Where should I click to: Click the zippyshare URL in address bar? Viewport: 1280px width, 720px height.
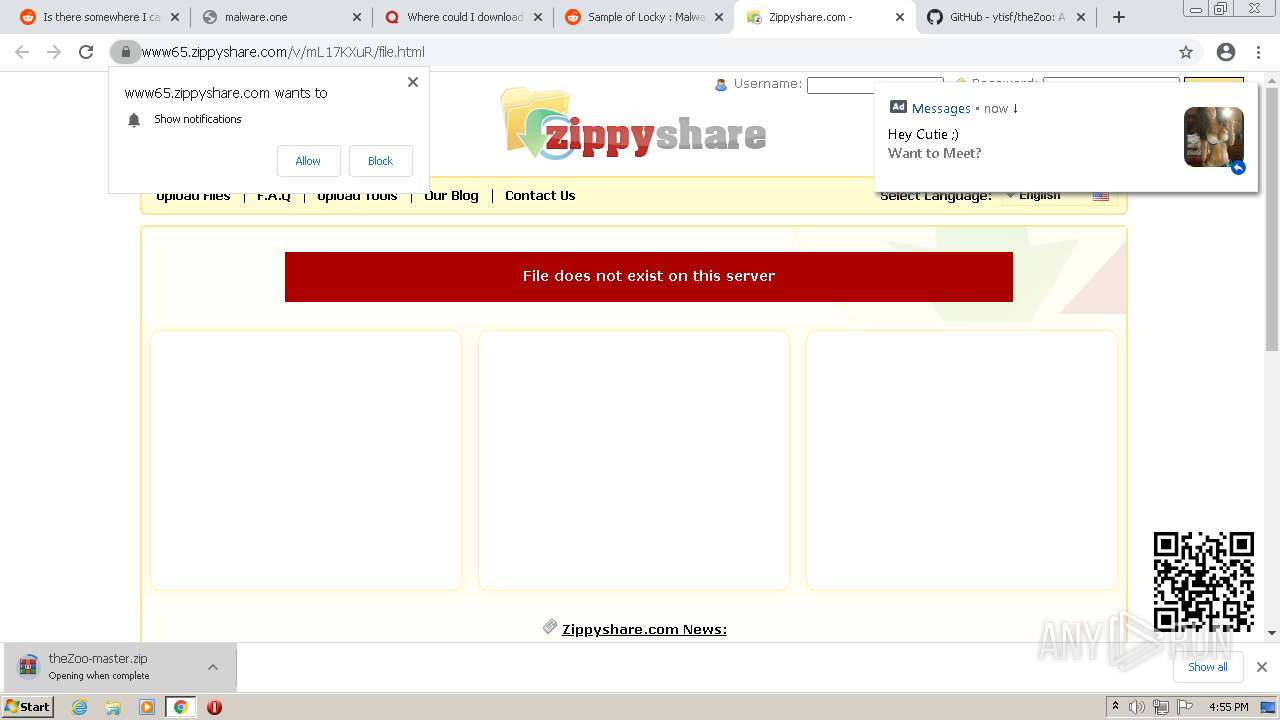pyautogui.click(x=283, y=52)
